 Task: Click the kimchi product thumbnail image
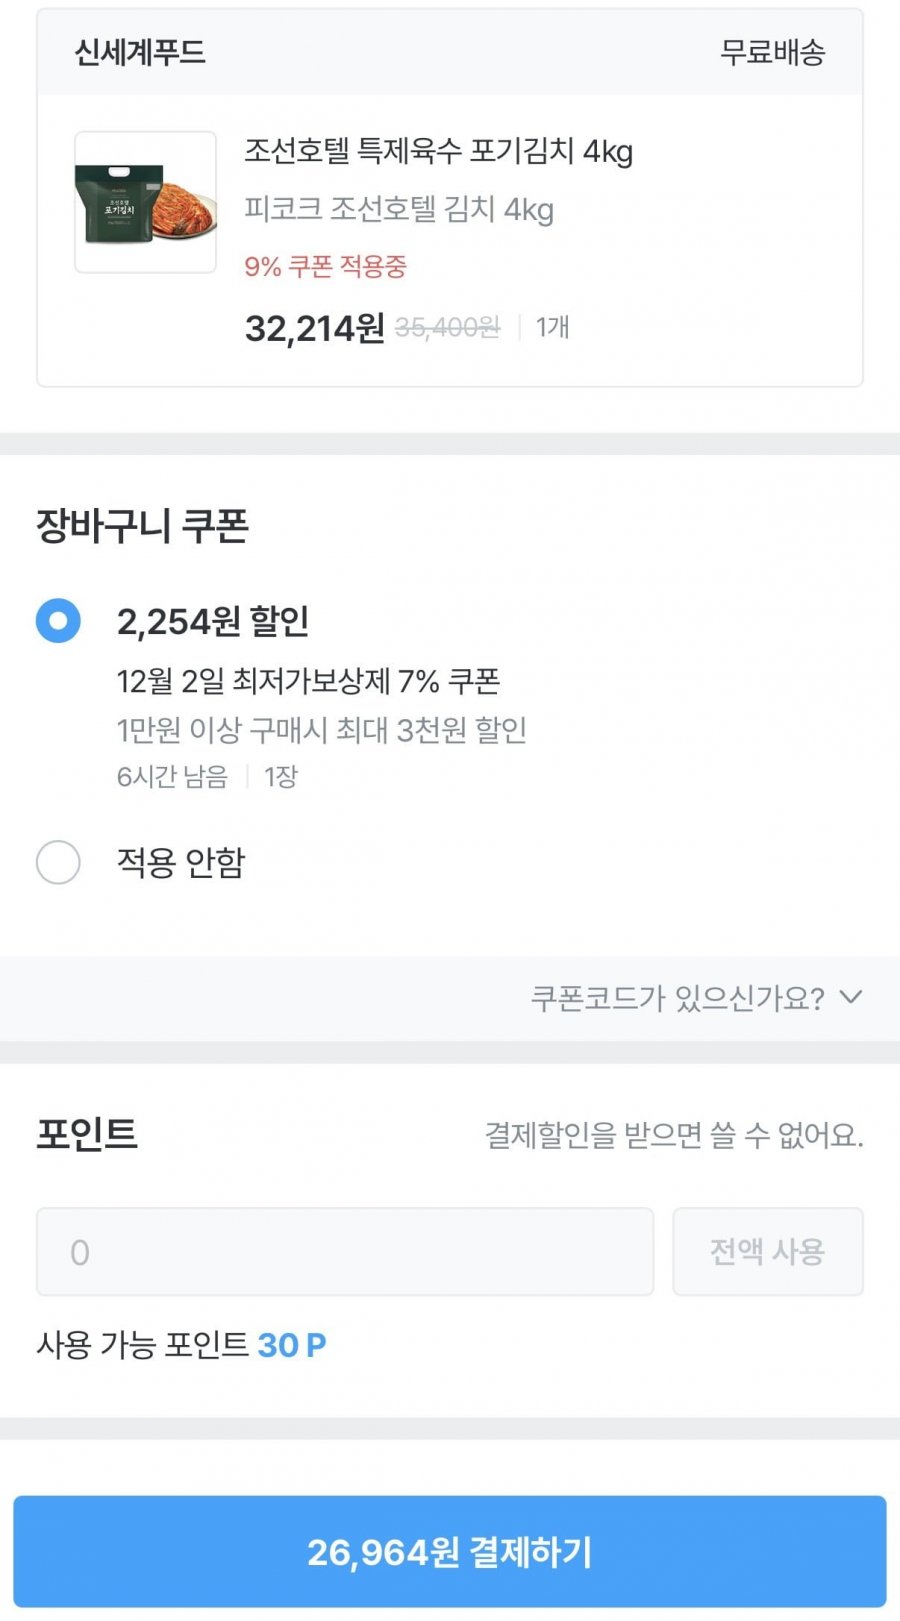click(146, 202)
